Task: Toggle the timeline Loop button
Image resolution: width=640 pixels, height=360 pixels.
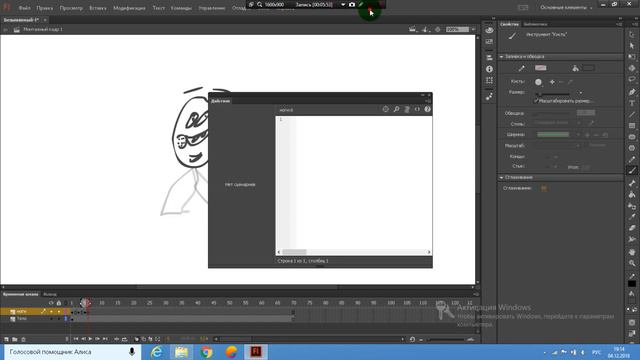Action: [x=124, y=339]
